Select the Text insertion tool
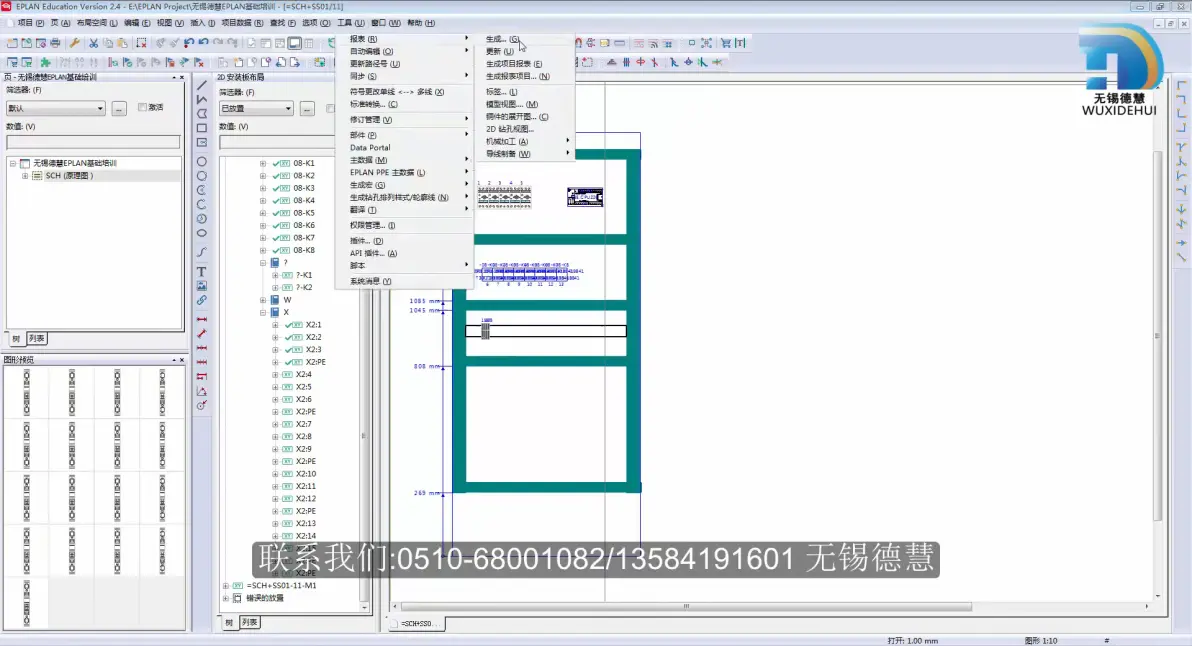Screen dimensions: 1192x646 coord(201,271)
